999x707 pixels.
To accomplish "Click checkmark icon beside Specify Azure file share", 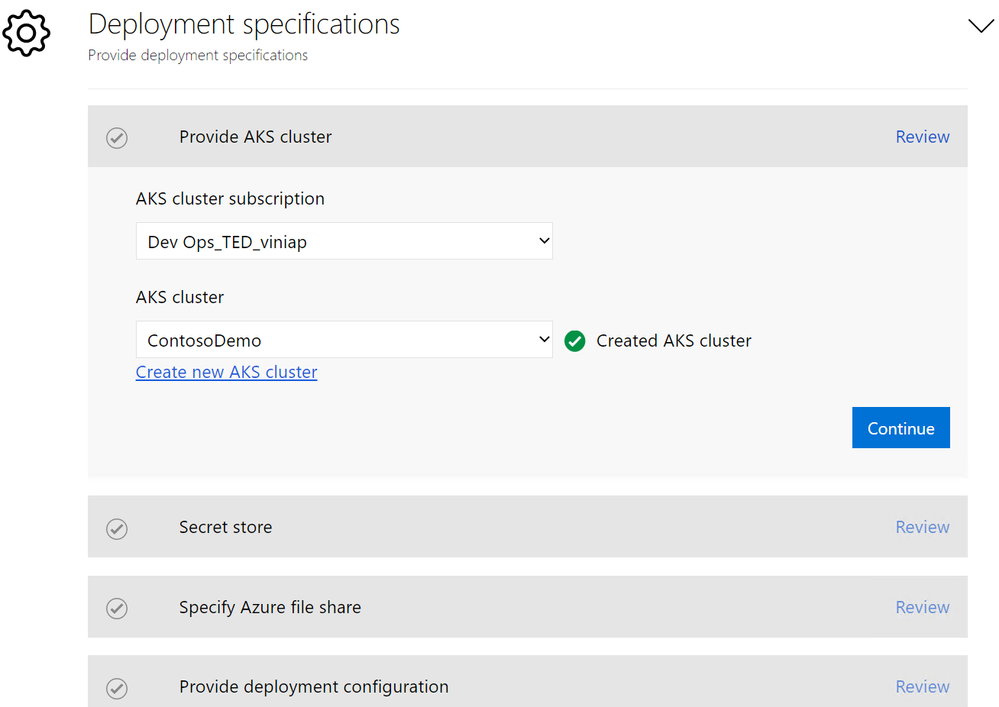I will pos(117,608).
